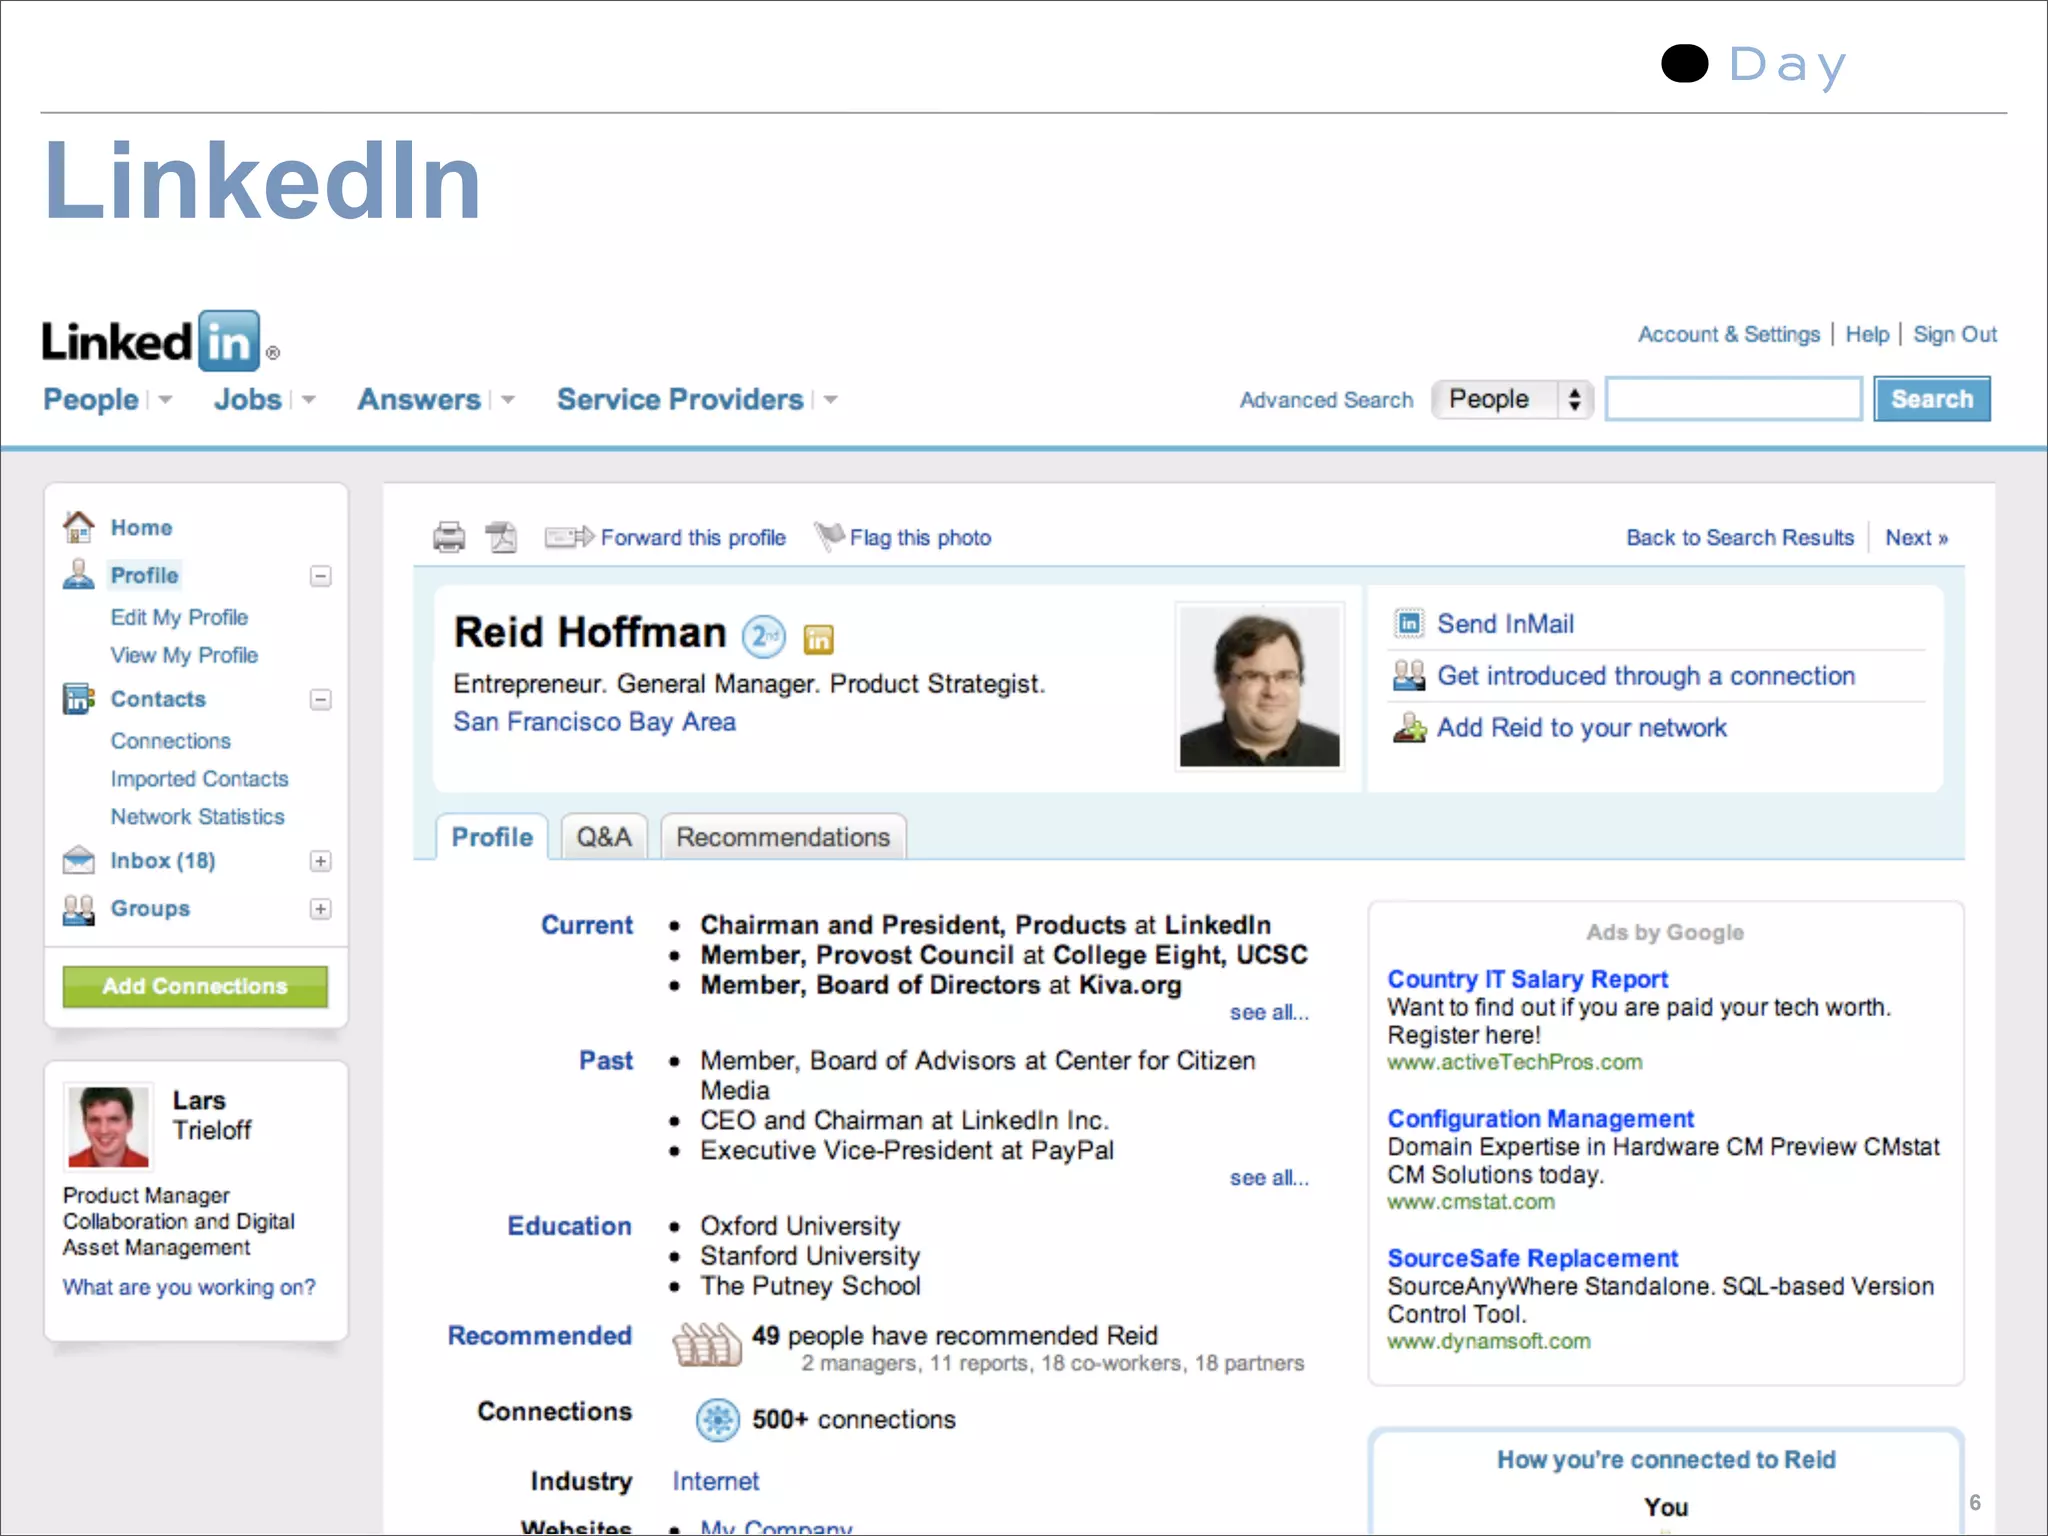Viewport: 2048px width, 1536px height.
Task: Open Advanced Search link
Action: [1326, 400]
